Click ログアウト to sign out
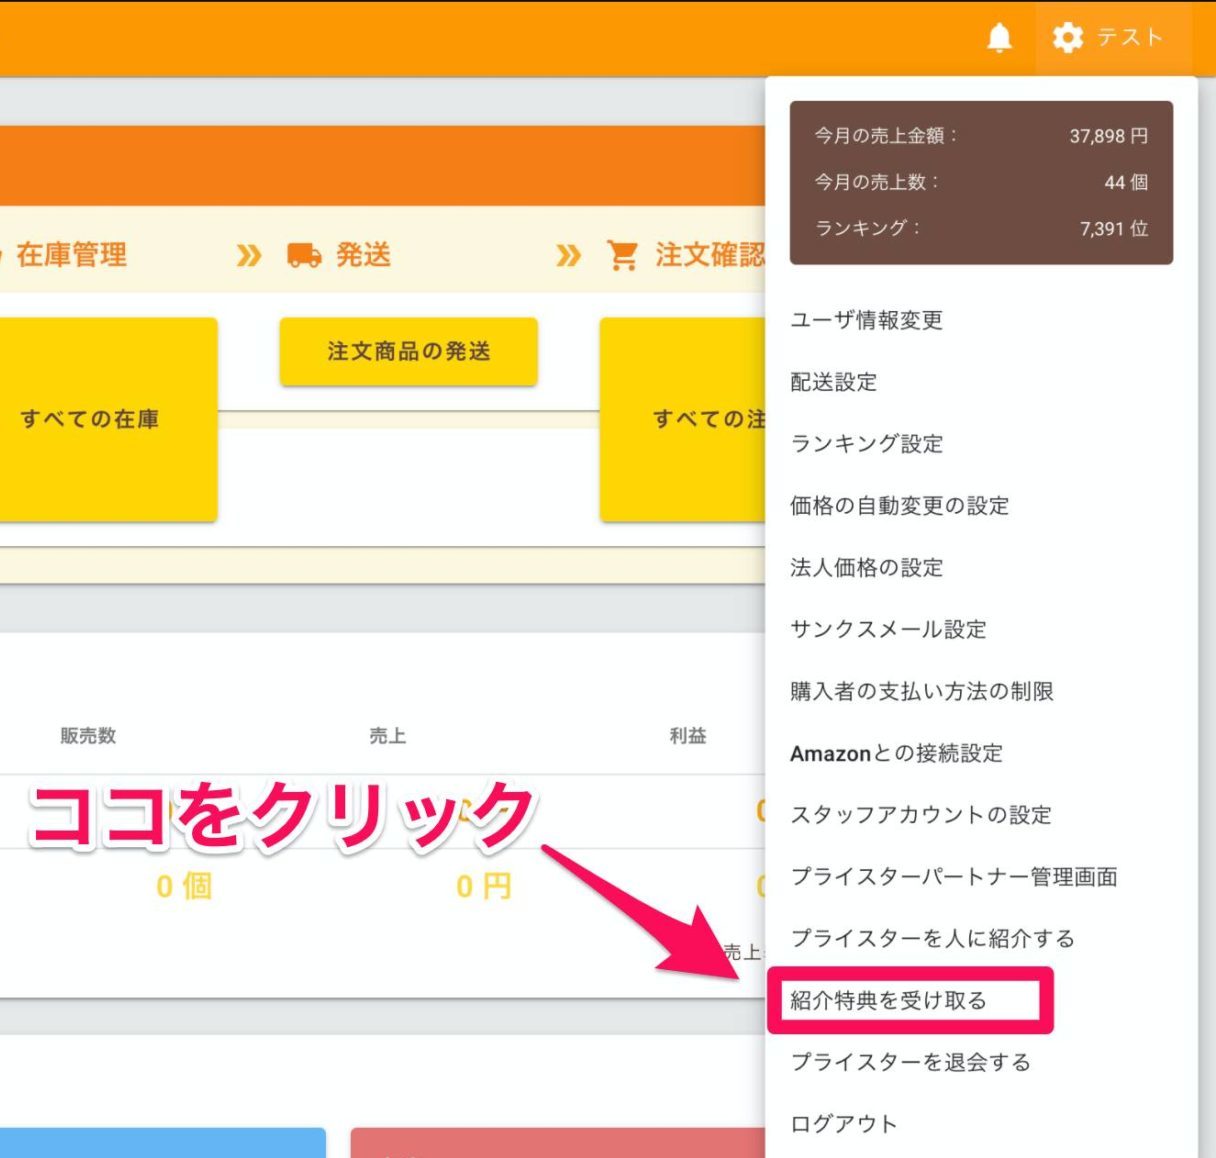Image resolution: width=1216 pixels, height=1158 pixels. 844,1124
